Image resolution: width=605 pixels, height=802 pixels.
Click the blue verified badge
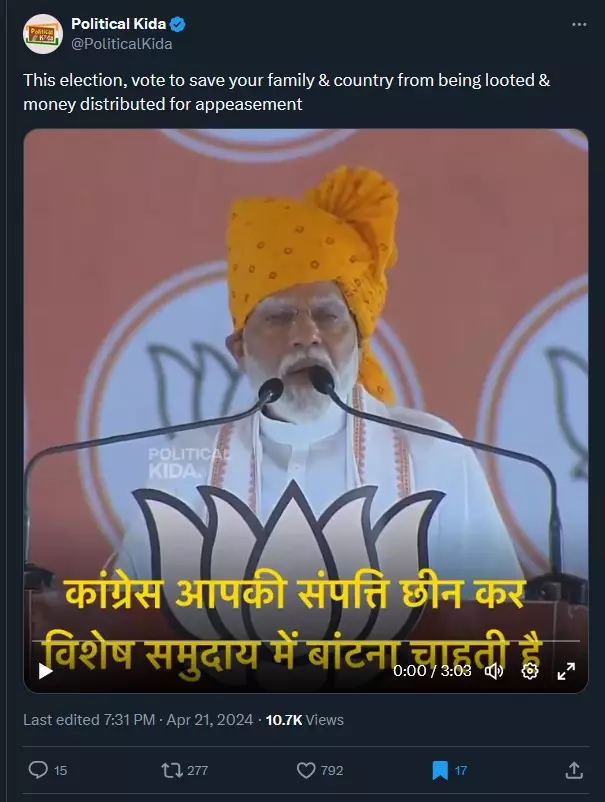[x=177, y=24]
